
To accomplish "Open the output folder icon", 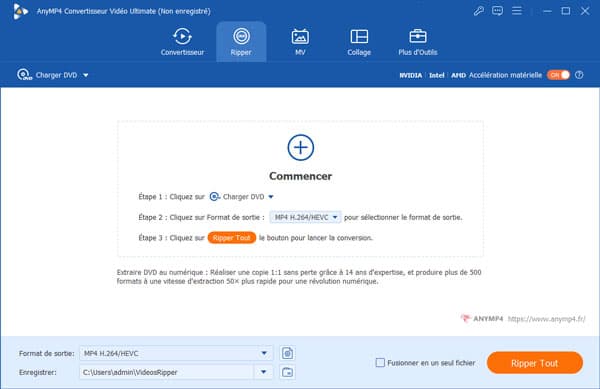I will click(x=287, y=372).
